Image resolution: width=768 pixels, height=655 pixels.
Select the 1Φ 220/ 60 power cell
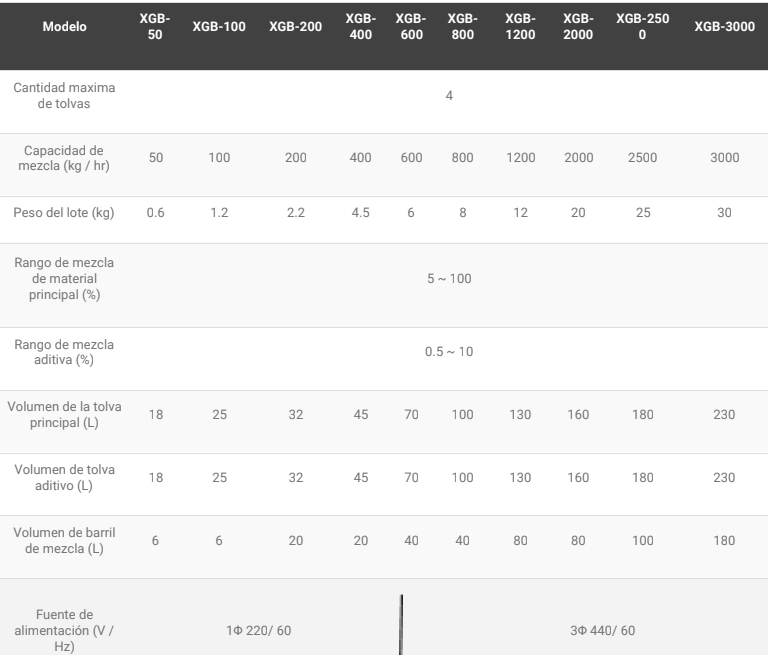[x=259, y=631]
